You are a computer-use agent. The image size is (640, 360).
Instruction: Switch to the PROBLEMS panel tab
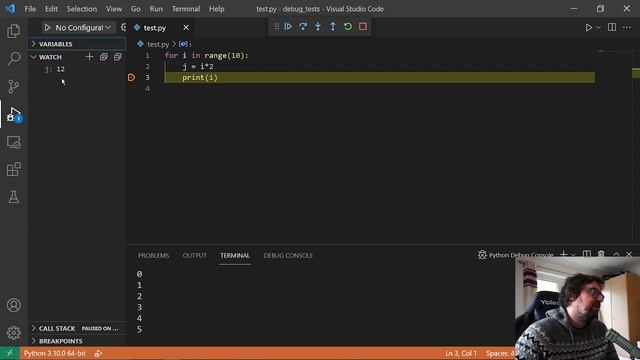[x=153, y=256]
